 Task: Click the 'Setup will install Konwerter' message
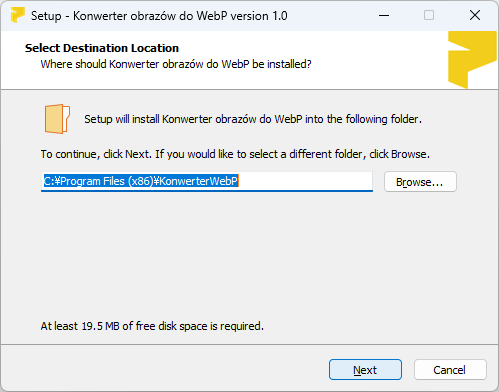253,119
